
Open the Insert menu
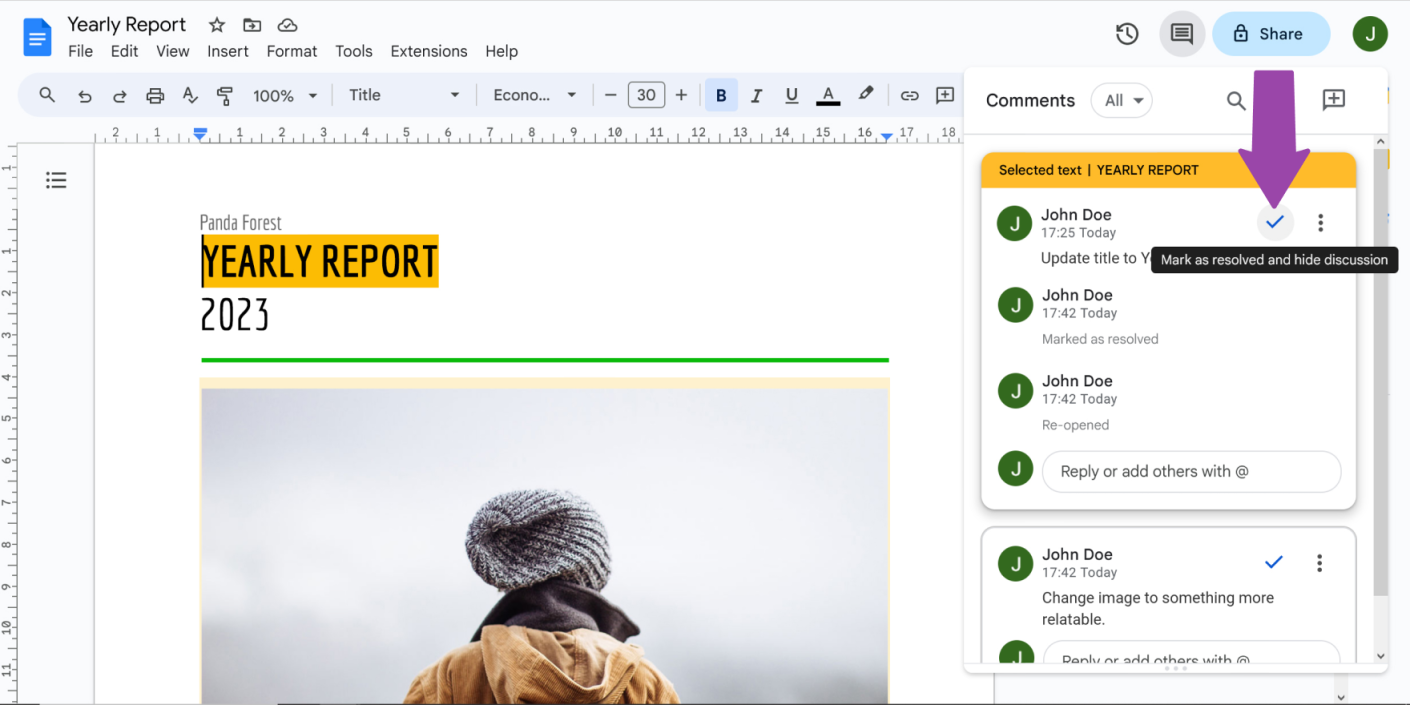click(x=228, y=51)
